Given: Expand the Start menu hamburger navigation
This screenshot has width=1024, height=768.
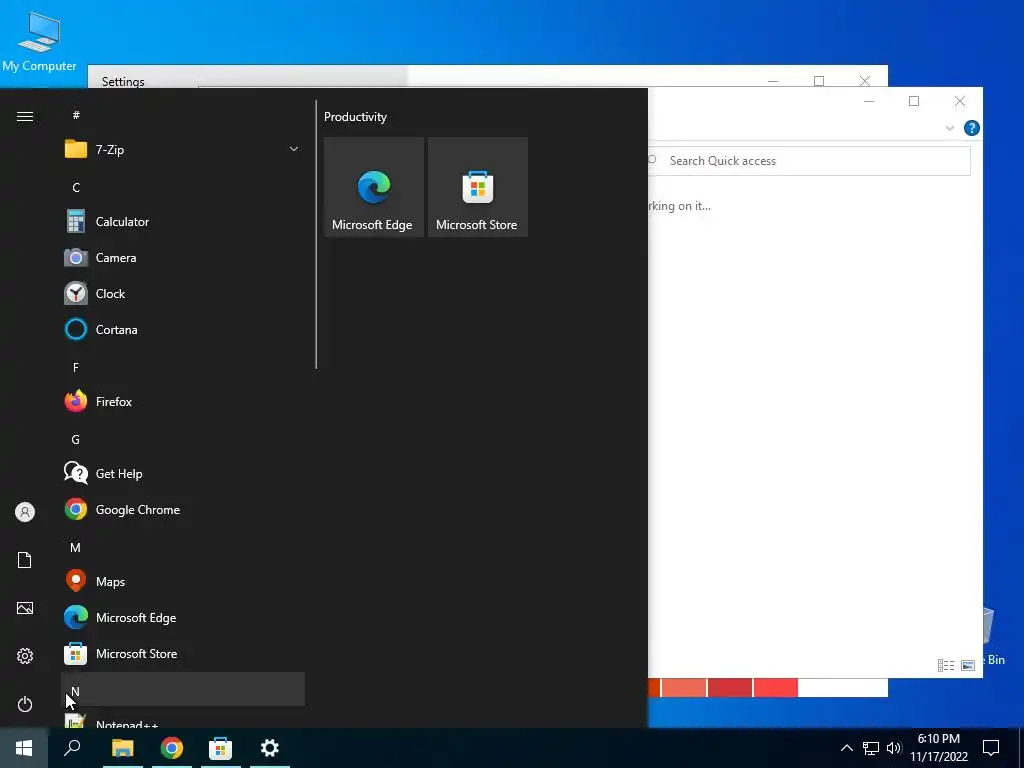Looking at the screenshot, I should point(25,116).
